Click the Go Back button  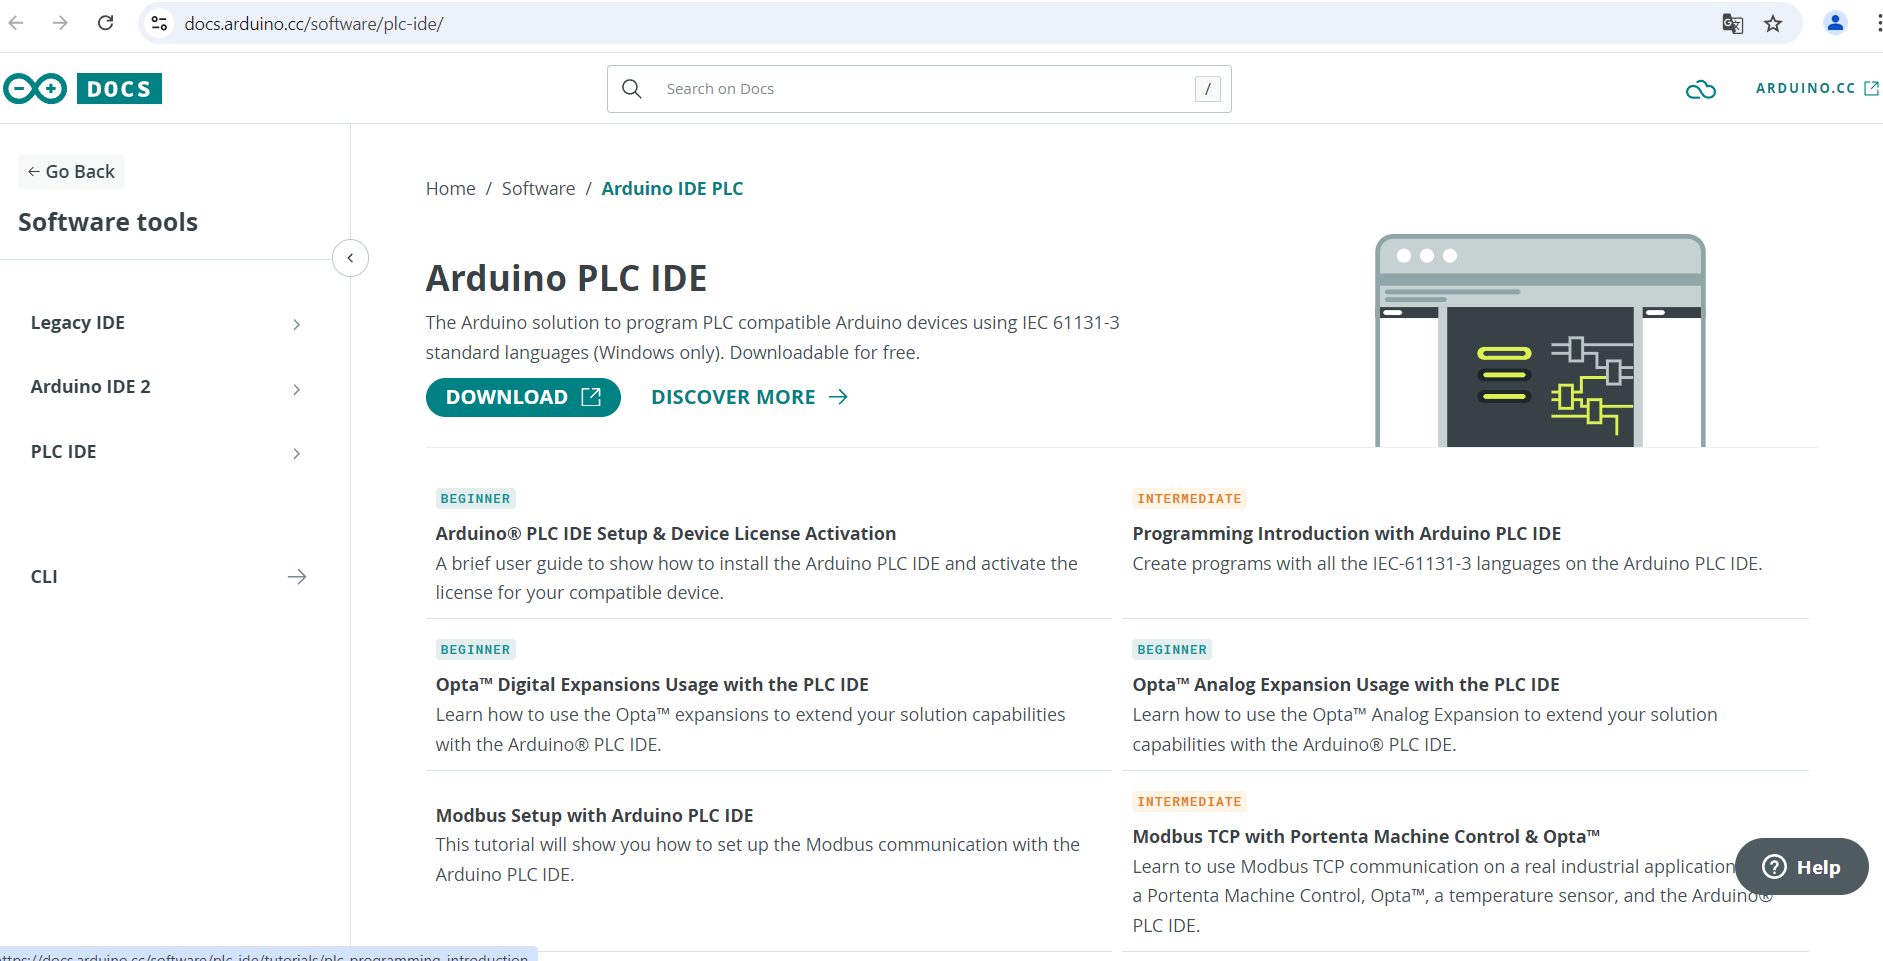(x=71, y=172)
